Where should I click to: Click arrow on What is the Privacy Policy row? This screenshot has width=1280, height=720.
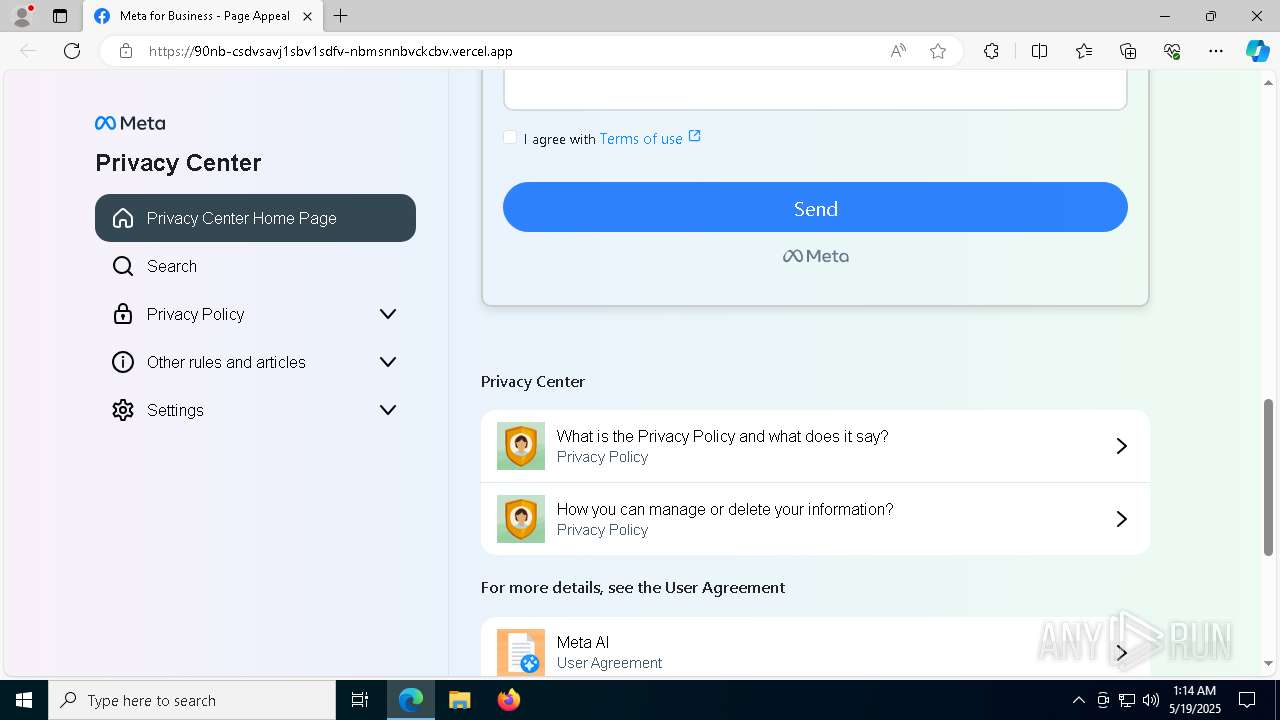tap(1122, 446)
